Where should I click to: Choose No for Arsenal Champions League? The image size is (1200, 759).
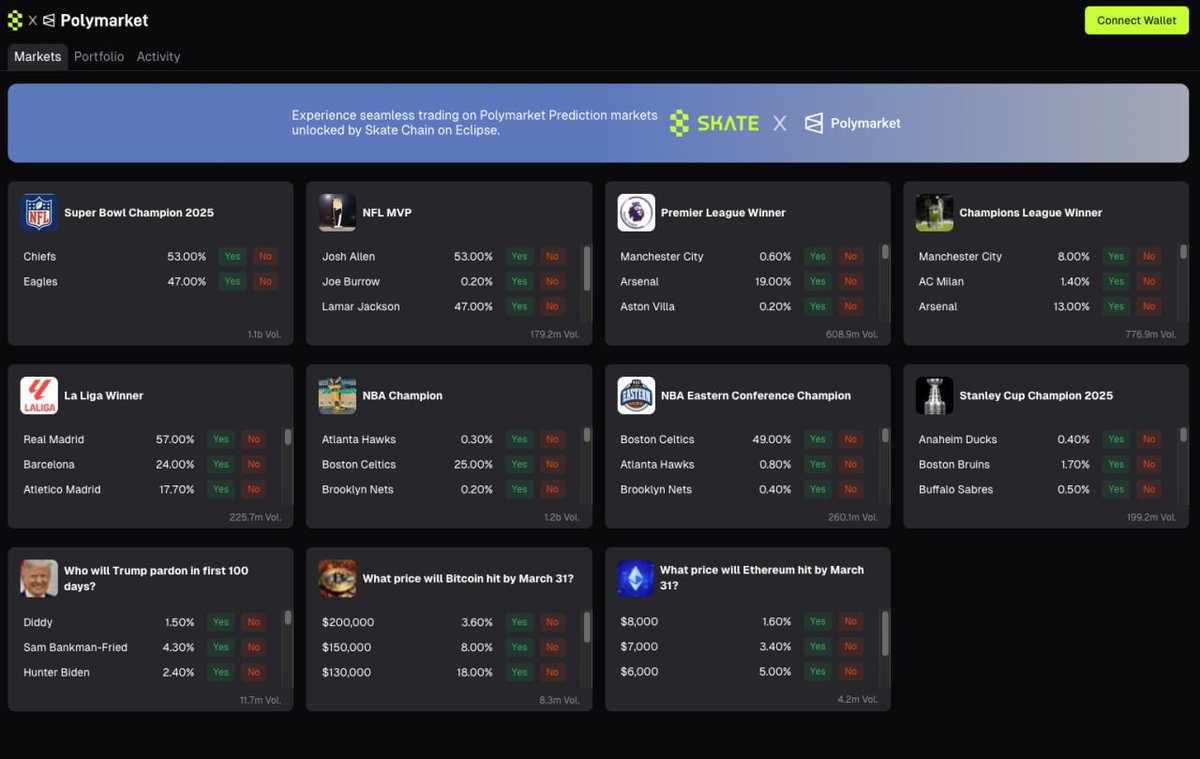click(x=1149, y=306)
